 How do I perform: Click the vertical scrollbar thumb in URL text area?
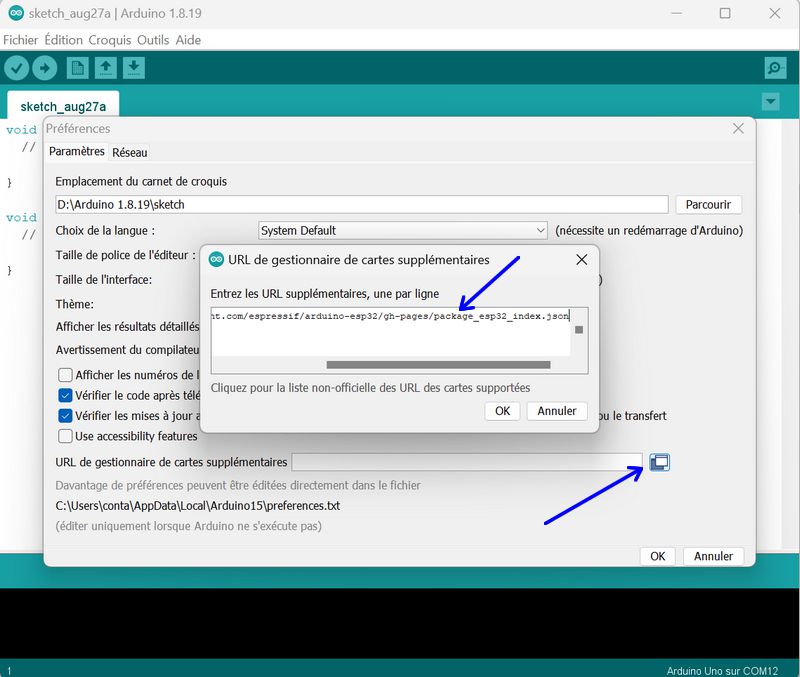pyautogui.click(x=579, y=330)
